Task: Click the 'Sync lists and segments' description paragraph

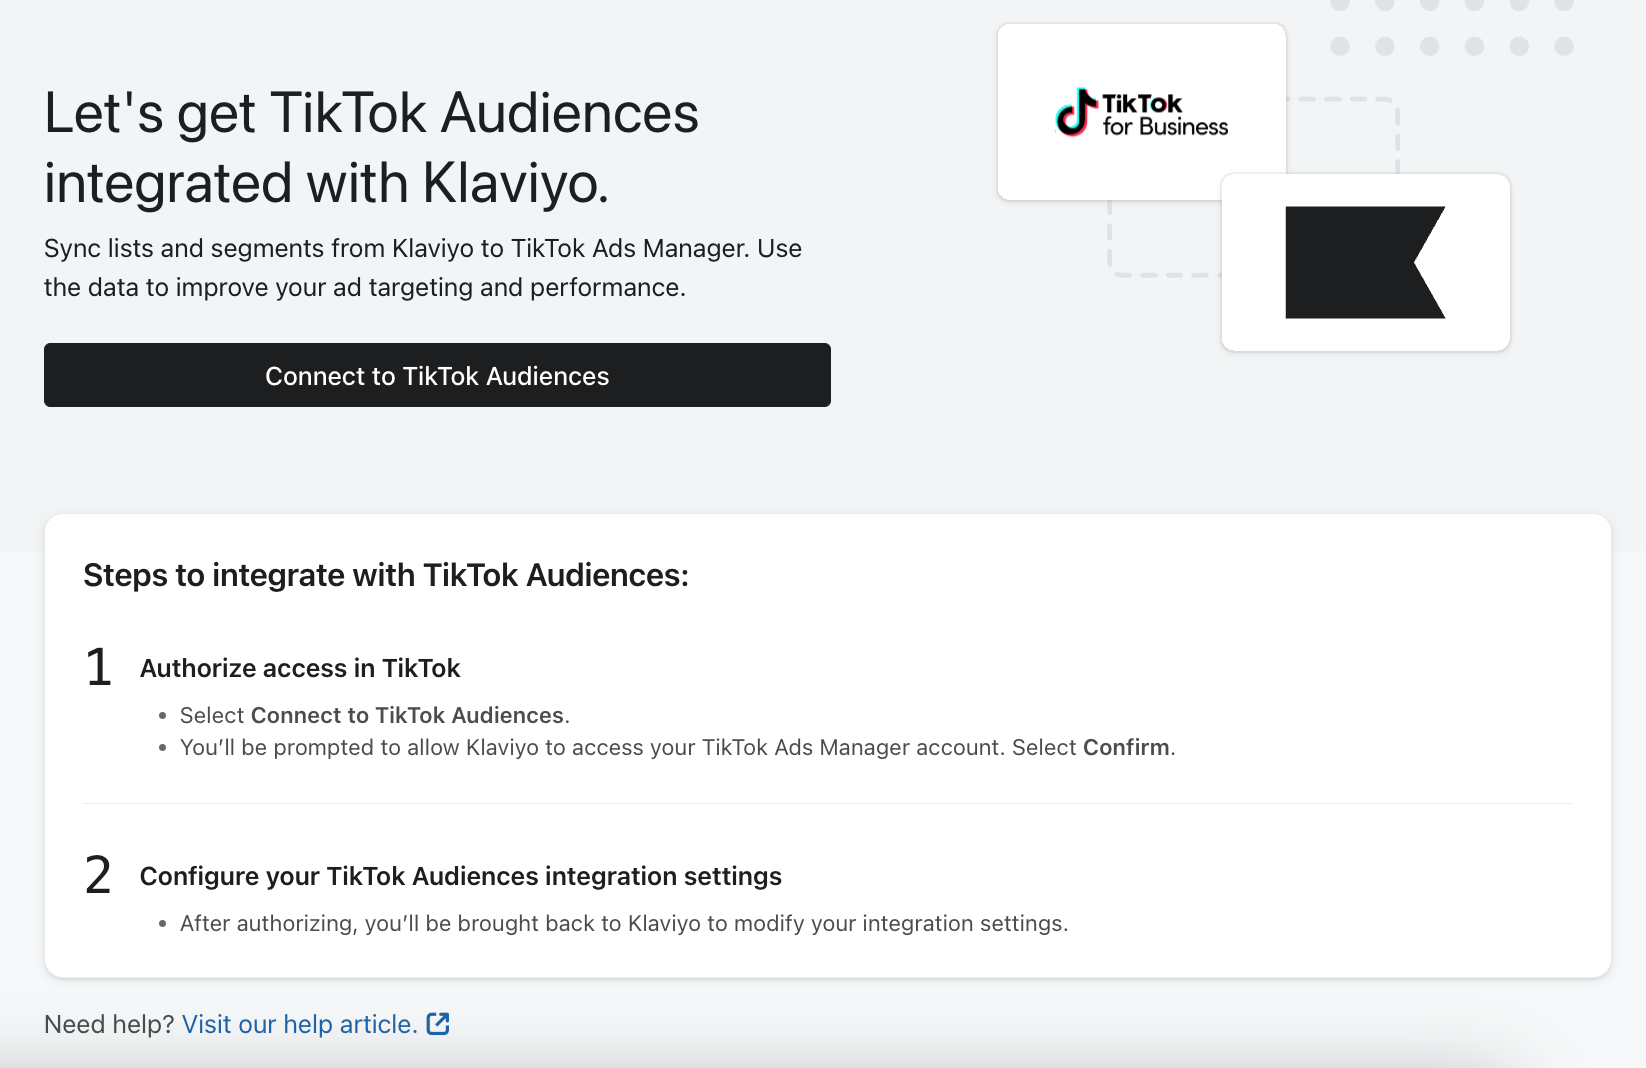Action: [422, 268]
